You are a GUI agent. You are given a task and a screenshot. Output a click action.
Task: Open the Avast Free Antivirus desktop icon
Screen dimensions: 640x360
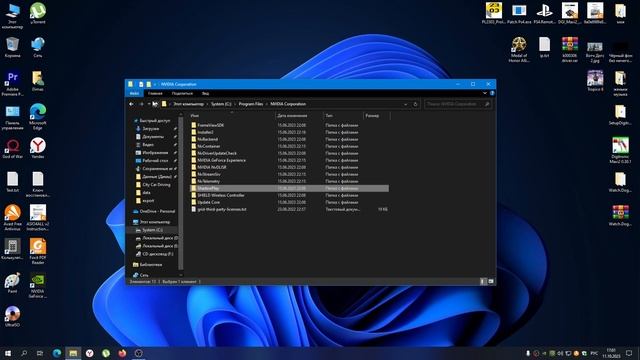12,218
